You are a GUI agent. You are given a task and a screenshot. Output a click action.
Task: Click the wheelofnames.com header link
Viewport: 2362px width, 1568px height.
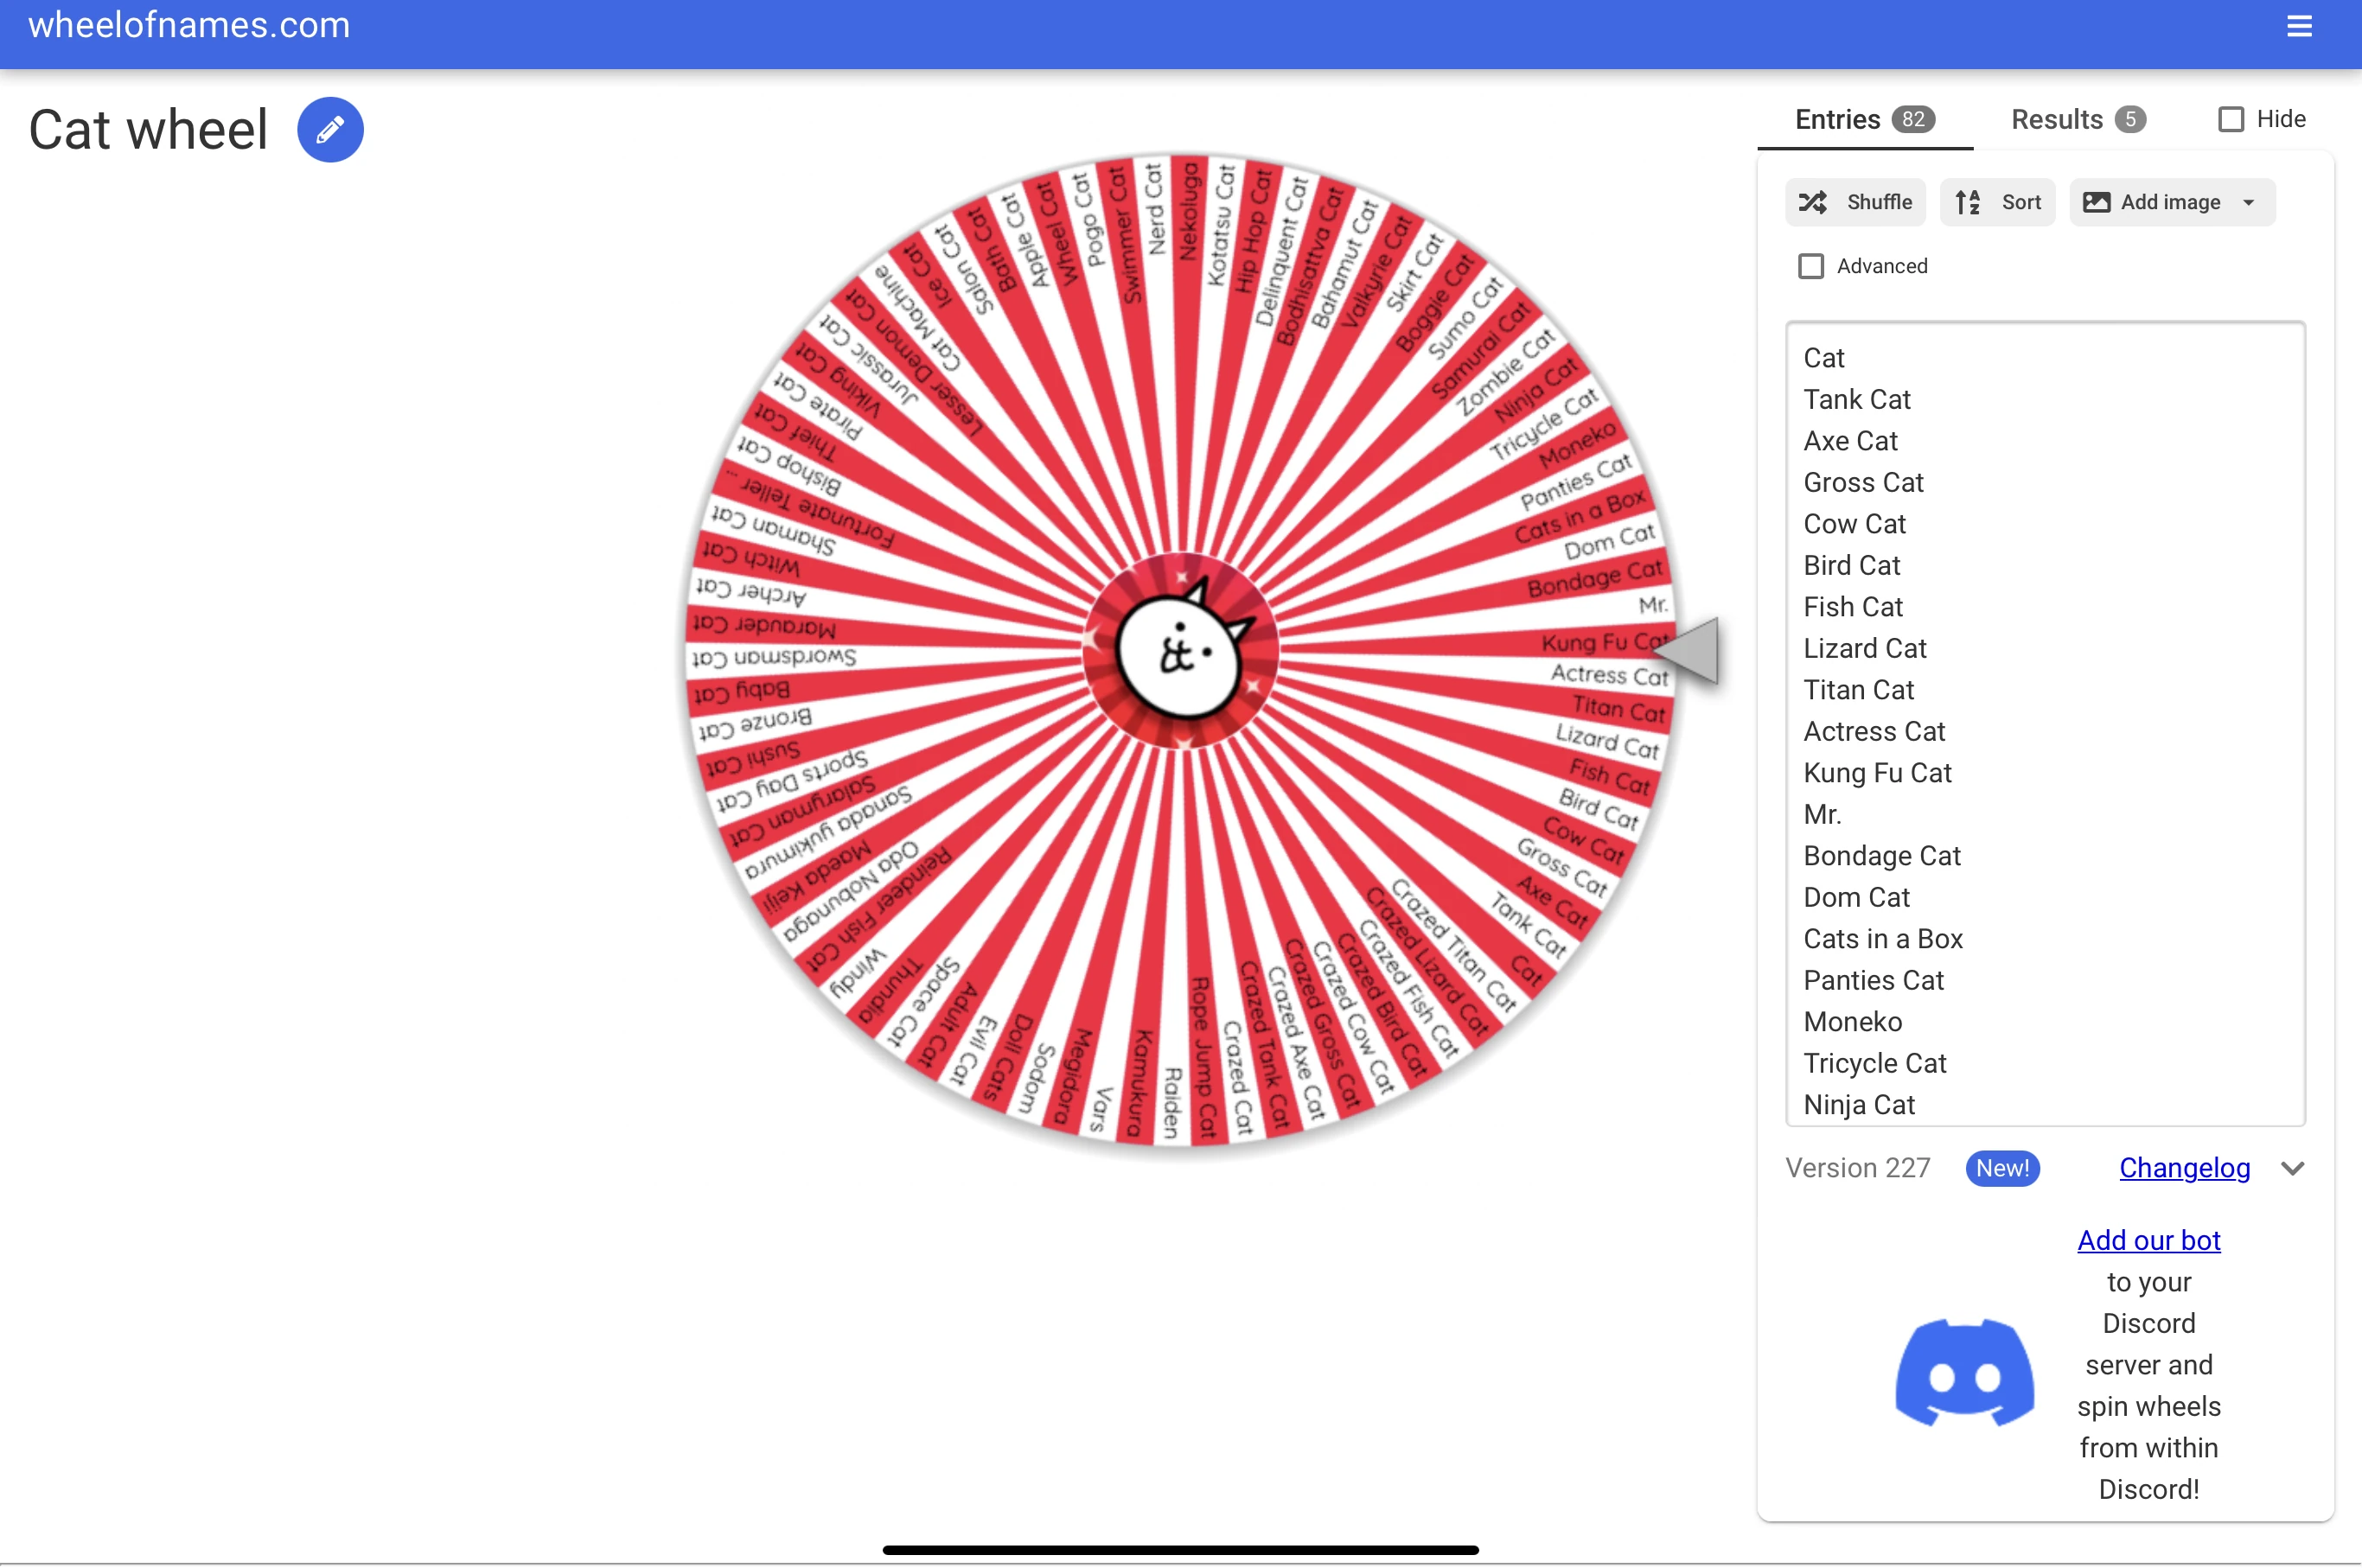coord(188,25)
